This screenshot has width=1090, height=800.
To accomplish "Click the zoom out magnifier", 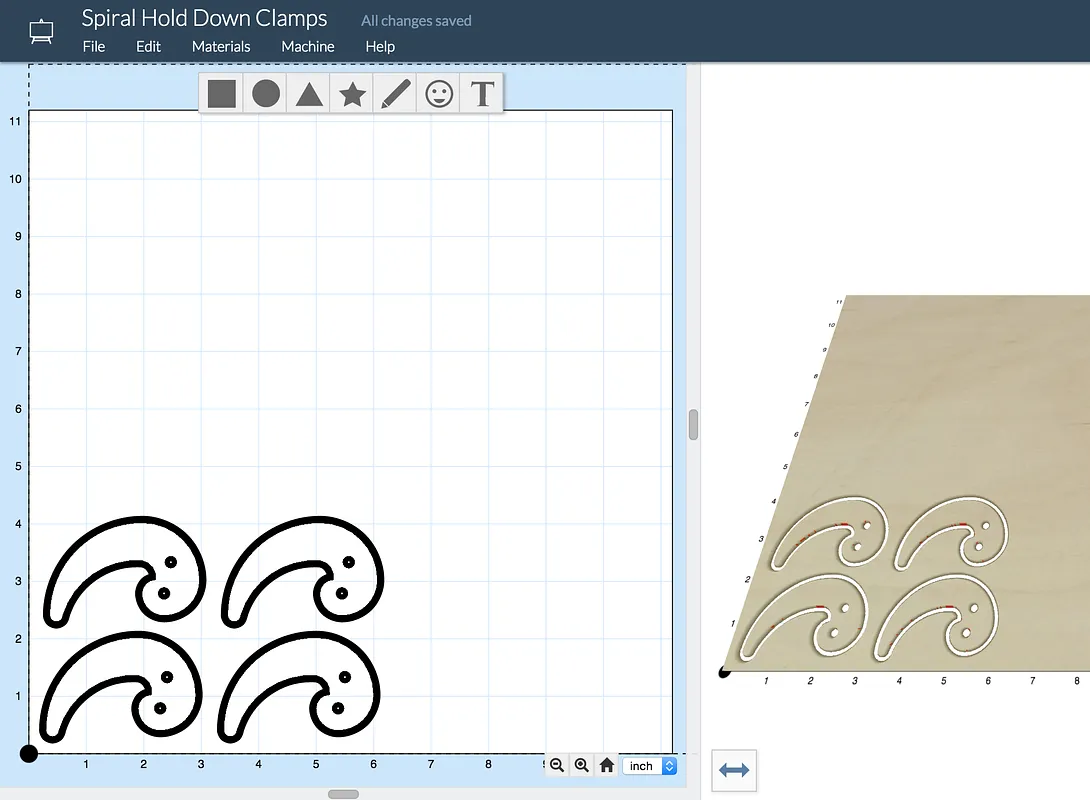I will [558, 765].
